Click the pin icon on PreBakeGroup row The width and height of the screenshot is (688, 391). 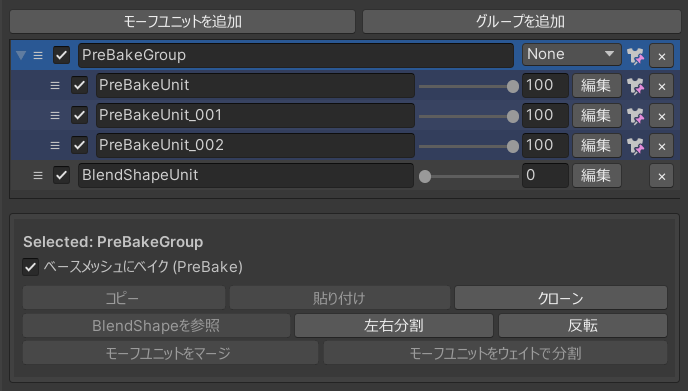635,56
